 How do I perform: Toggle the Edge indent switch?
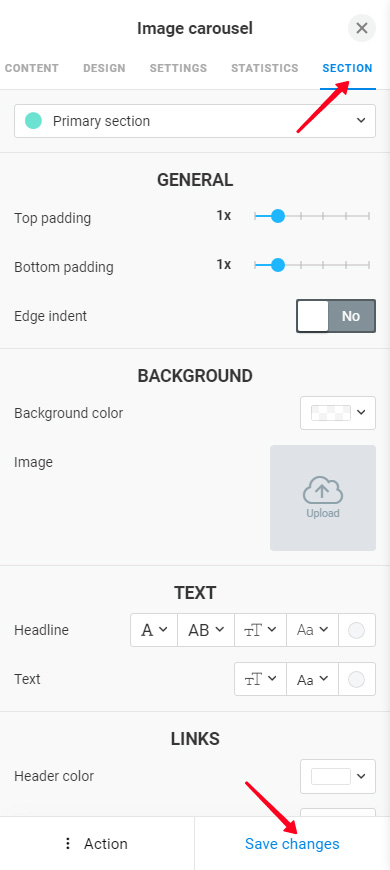(x=336, y=316)
